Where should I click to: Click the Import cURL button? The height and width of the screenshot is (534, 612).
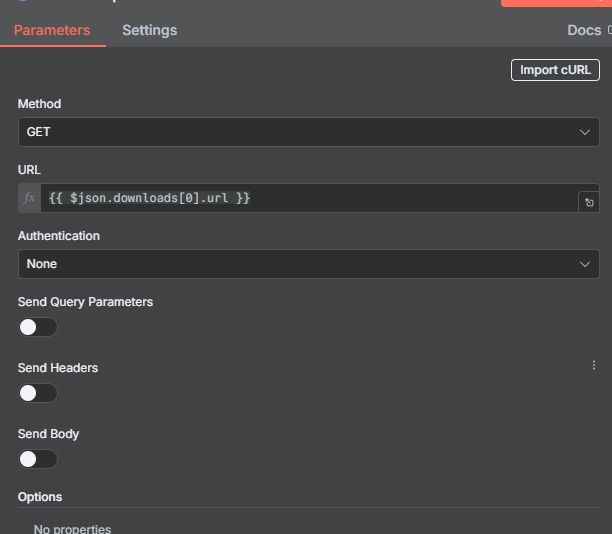click(555, 70)
